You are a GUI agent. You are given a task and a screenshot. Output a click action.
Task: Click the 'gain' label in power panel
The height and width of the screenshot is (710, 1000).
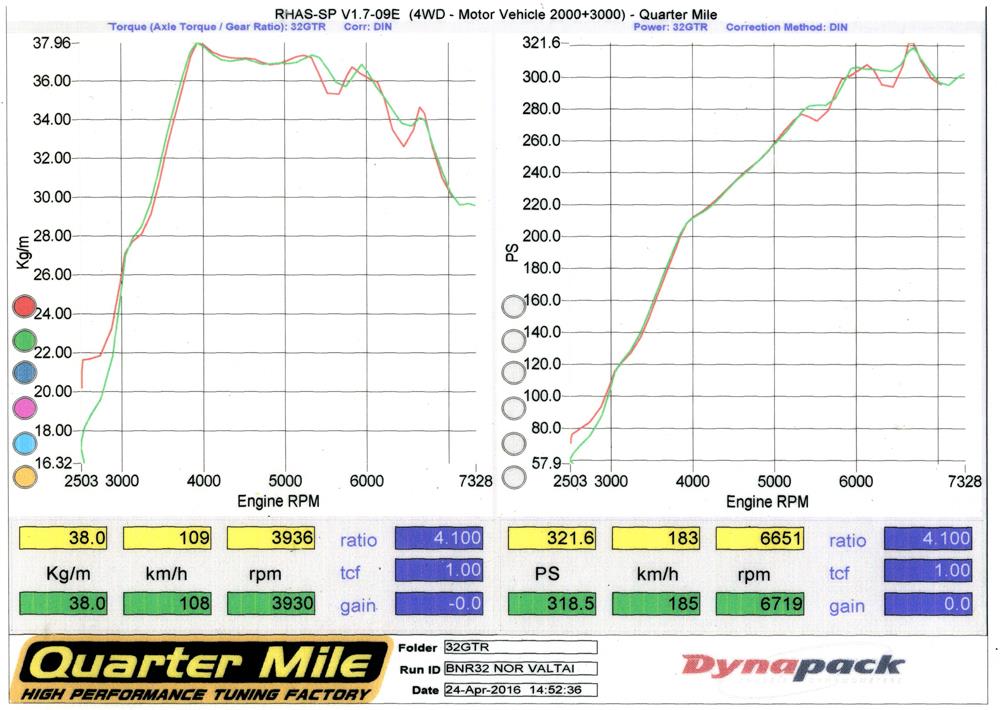click(x=847, y=606)
